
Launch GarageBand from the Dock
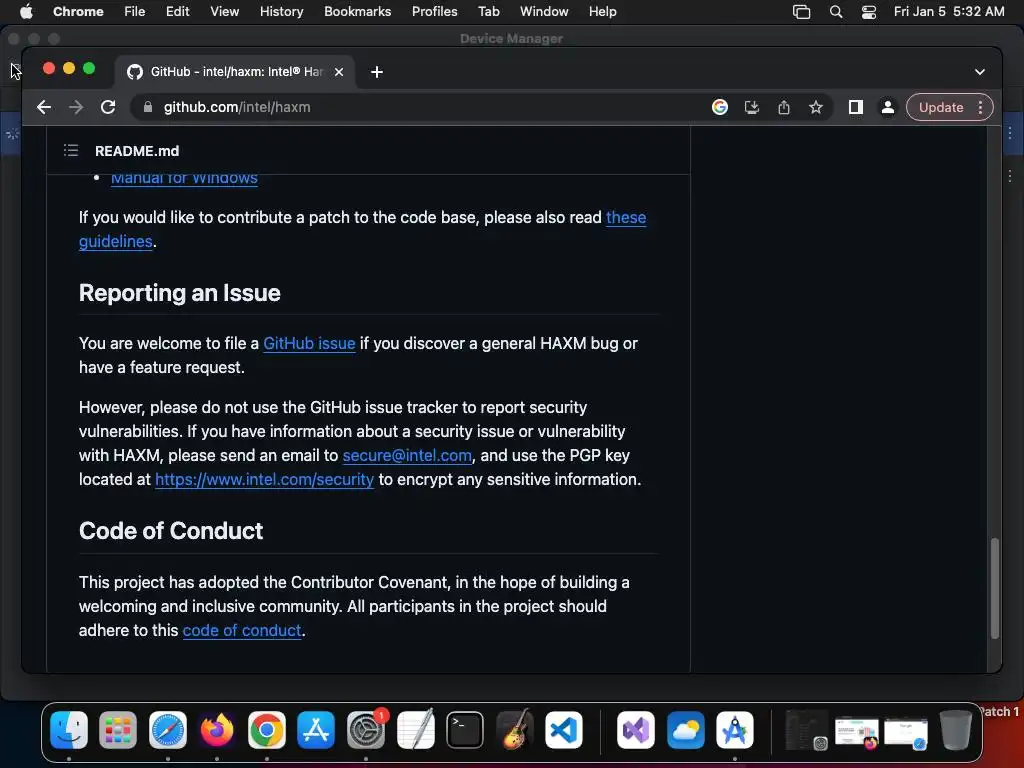tap(515, 729)
